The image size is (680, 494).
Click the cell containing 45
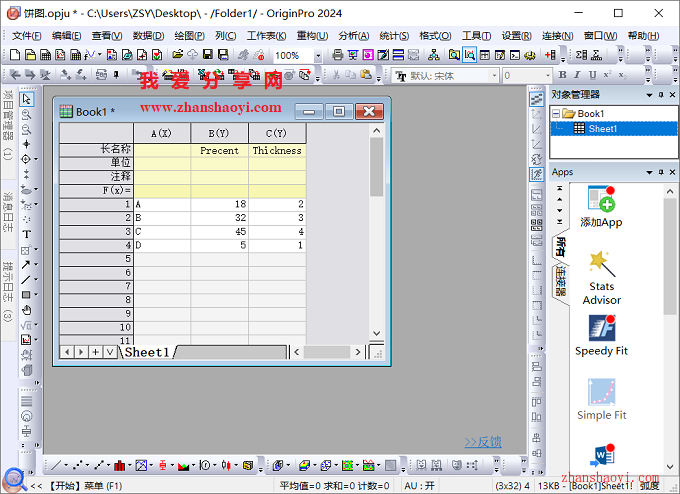tap(219, 232)
